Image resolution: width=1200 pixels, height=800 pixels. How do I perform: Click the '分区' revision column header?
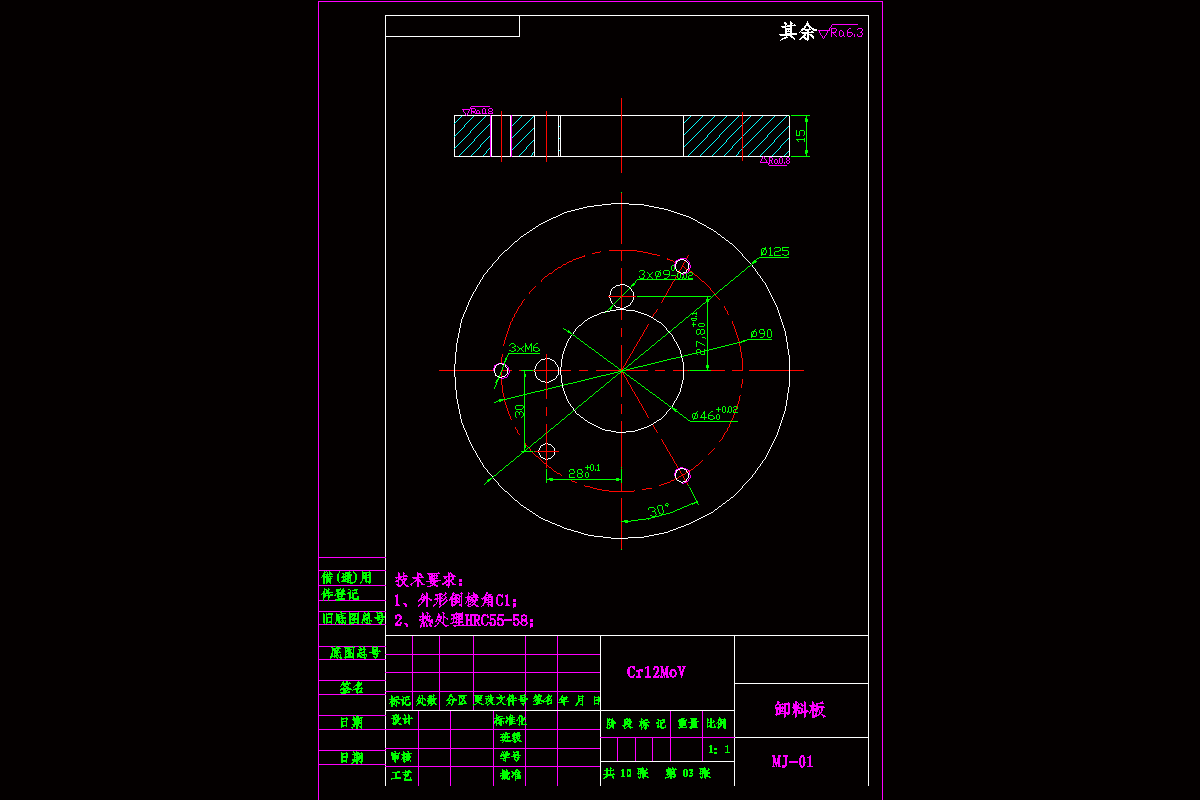tap(456, 701)
